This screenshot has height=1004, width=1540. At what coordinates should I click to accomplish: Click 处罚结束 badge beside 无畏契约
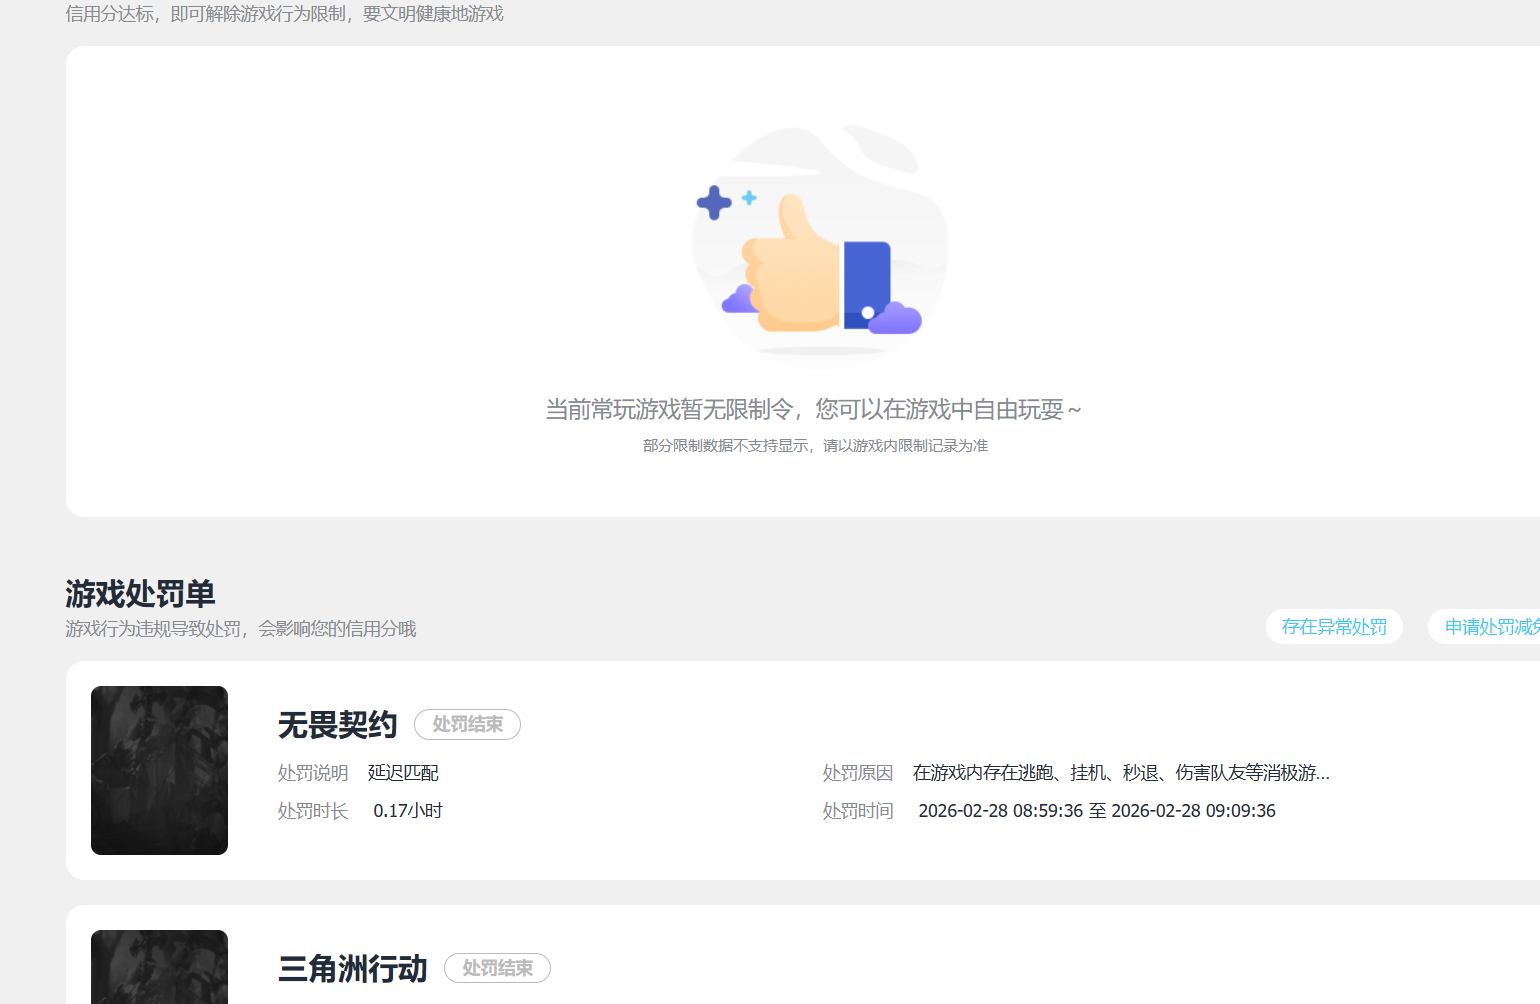point(467,724)
